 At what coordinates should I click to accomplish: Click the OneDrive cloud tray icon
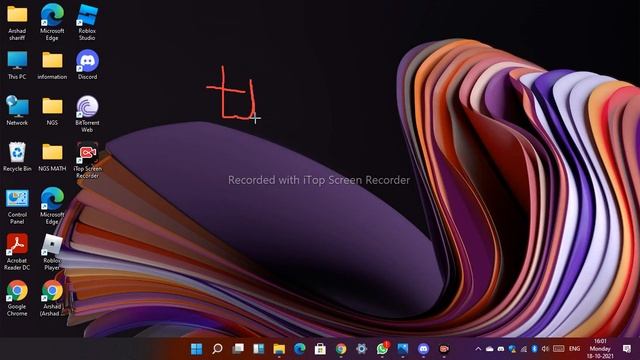[x=489, y=349]
